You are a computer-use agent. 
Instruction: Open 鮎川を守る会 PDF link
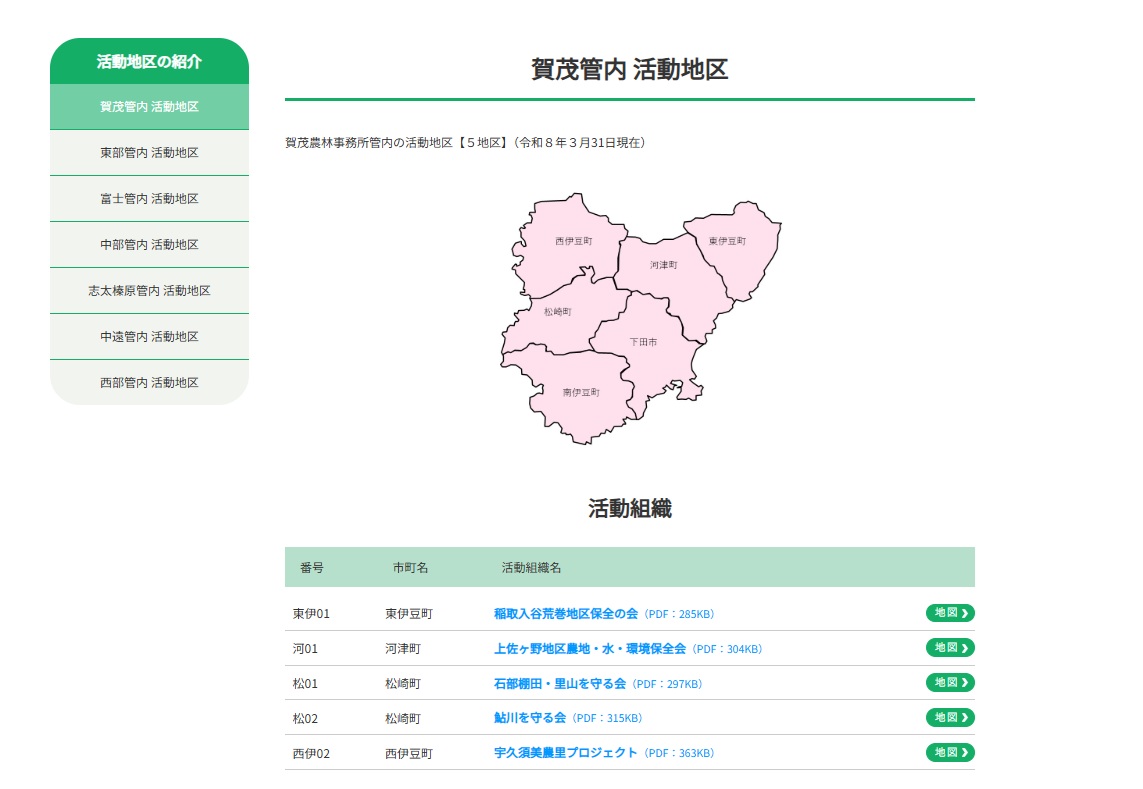tap(568, 718)
